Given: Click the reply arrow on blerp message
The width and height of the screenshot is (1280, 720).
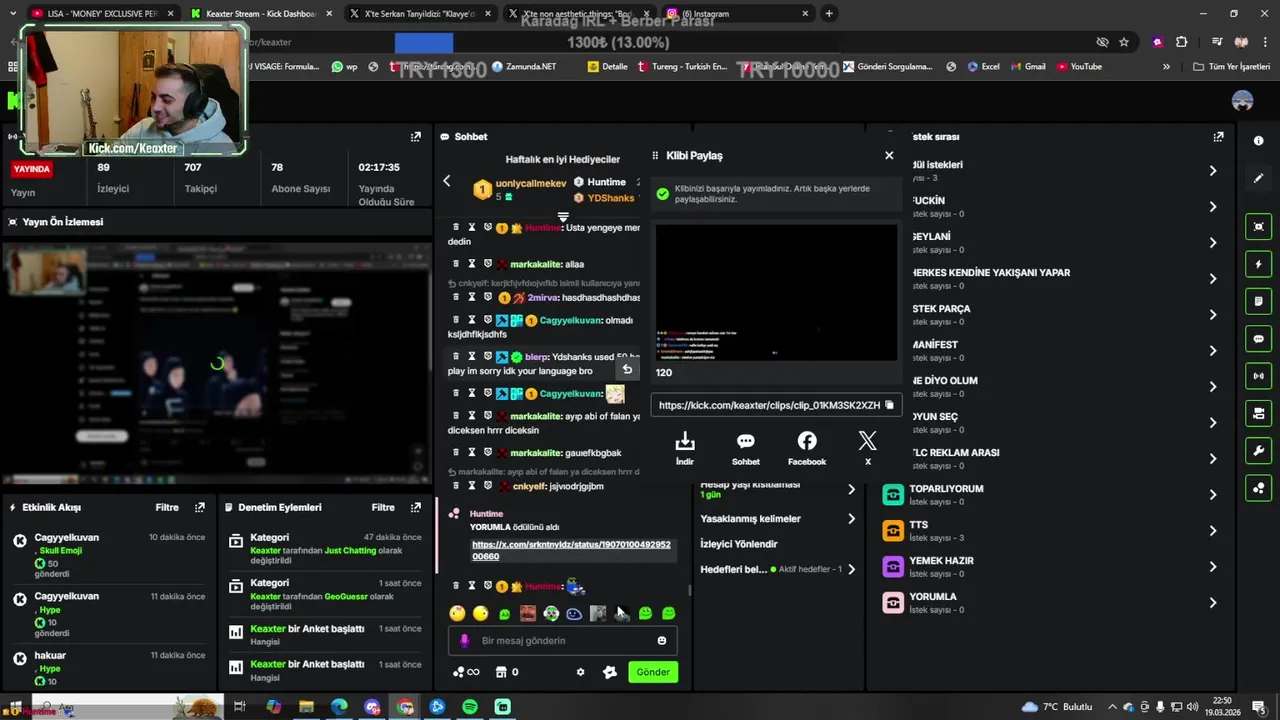Looking at the screenshot, I should 627,369.
